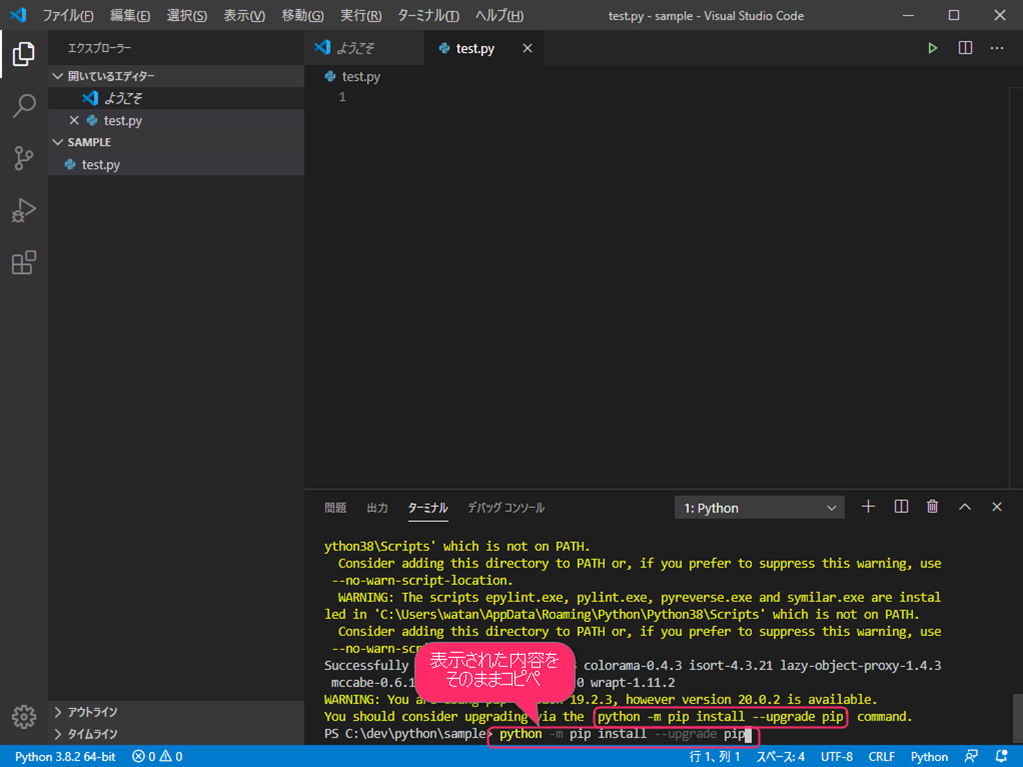The image size is (1023, 767).
Task: Open test.py under the SAMPLE folder
Action: tap(176, 164)
